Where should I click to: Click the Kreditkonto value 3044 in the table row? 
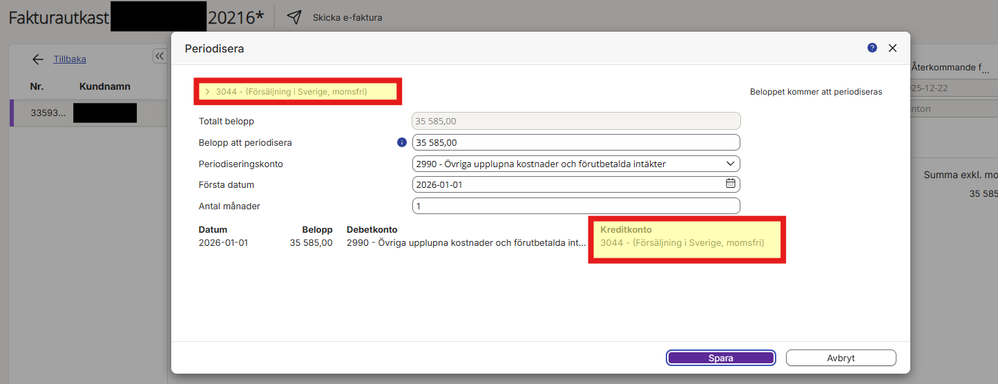pos(682,243)
